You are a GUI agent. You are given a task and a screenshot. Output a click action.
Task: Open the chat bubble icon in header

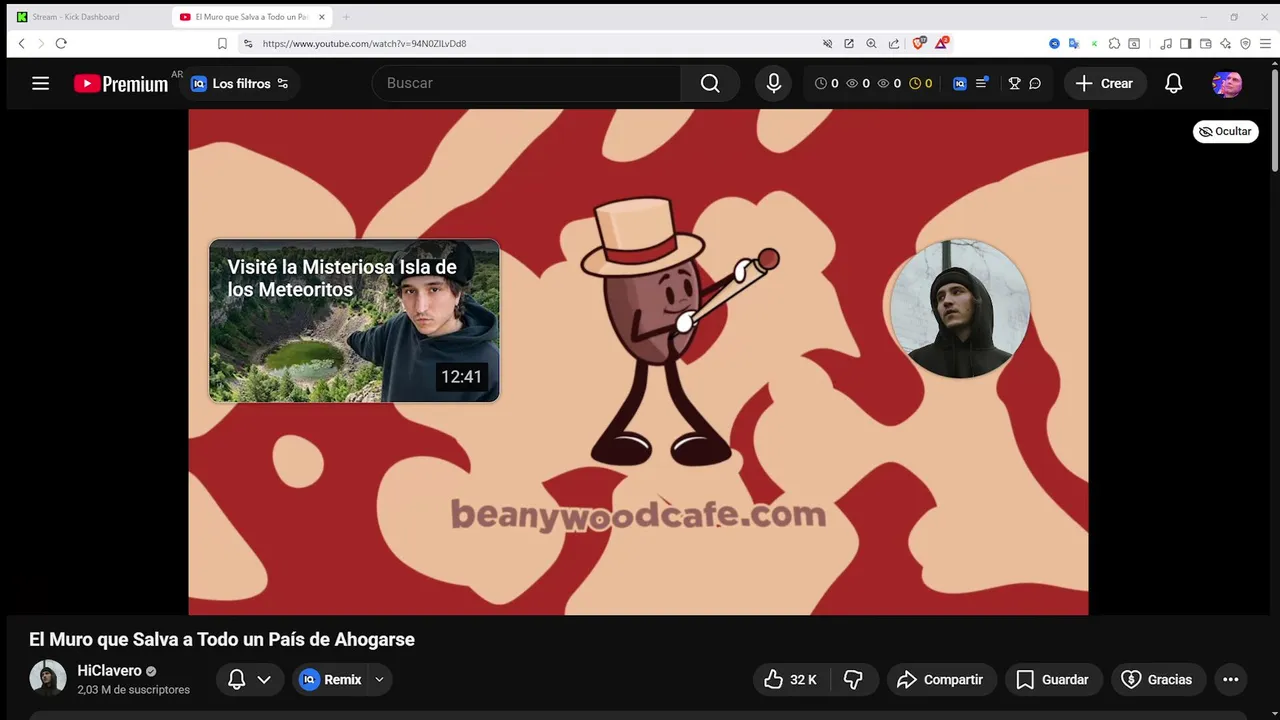pyautogui.click(x=1035, y=84)
